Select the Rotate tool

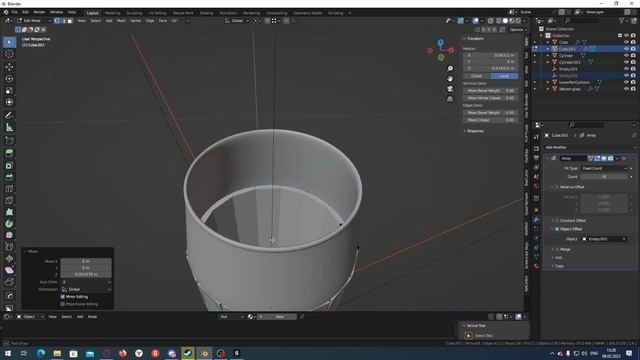coord(9,78)
